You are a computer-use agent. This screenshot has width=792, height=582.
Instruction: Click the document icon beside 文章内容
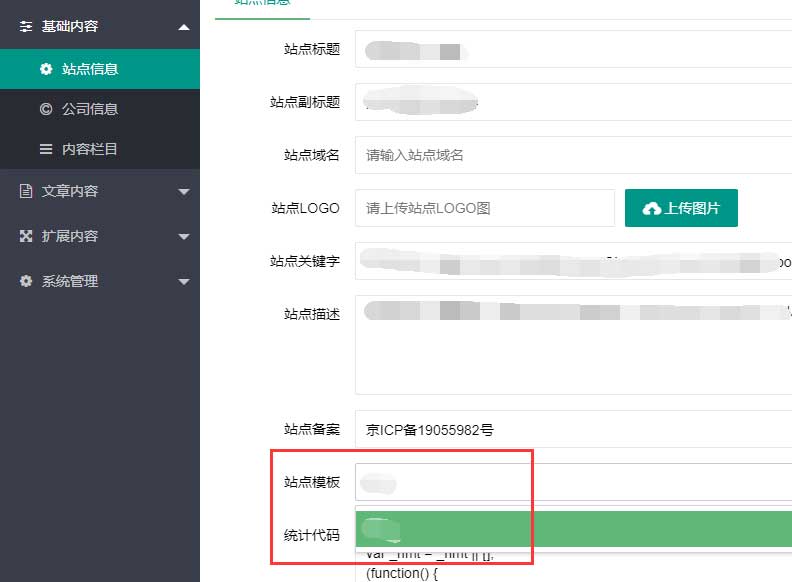(x=26, y=191)
